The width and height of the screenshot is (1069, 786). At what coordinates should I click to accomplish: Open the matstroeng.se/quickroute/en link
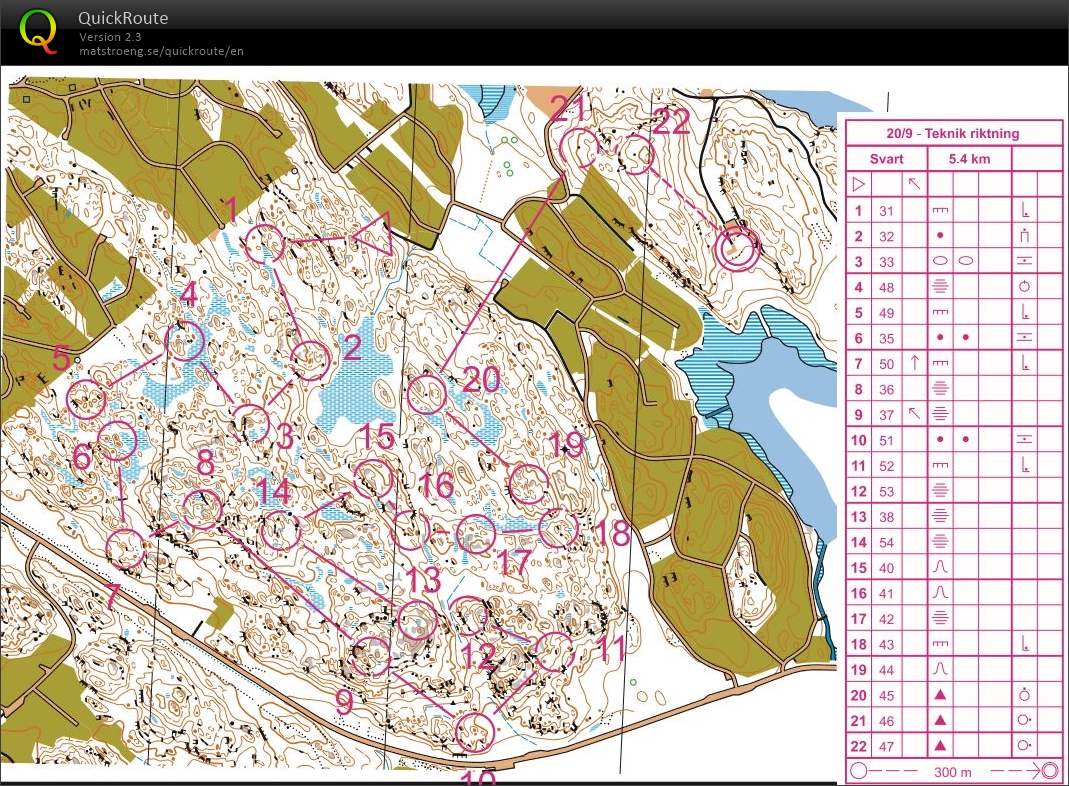click(161, 51)
